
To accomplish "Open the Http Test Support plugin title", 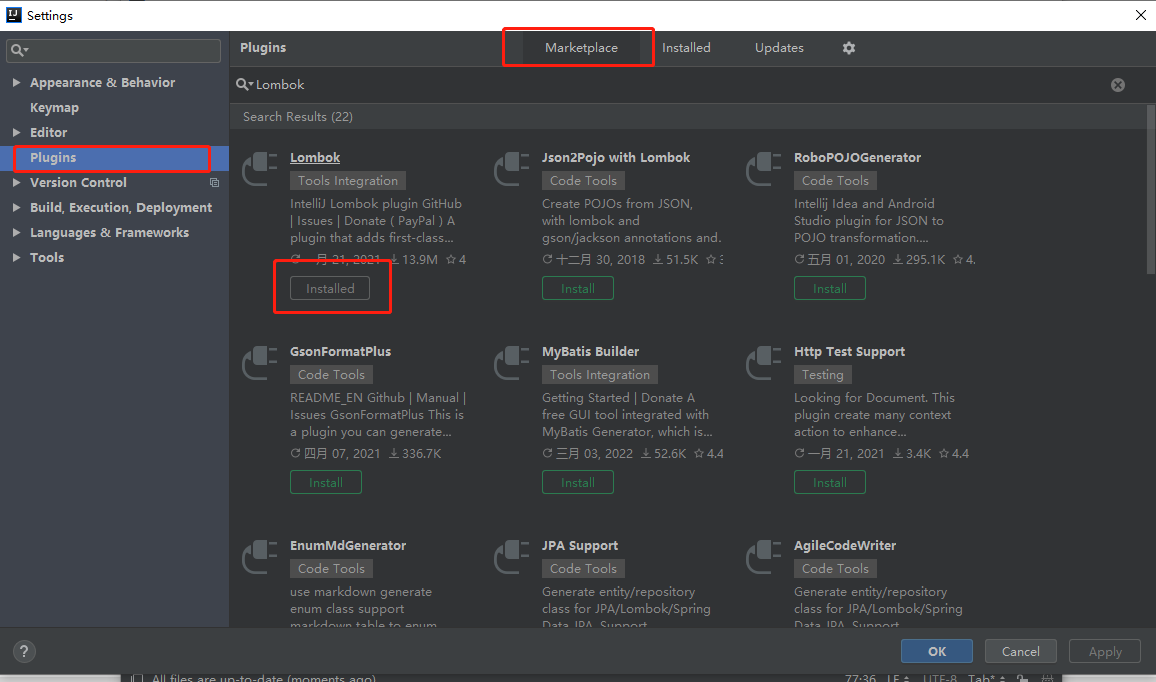I will (849, 352).
